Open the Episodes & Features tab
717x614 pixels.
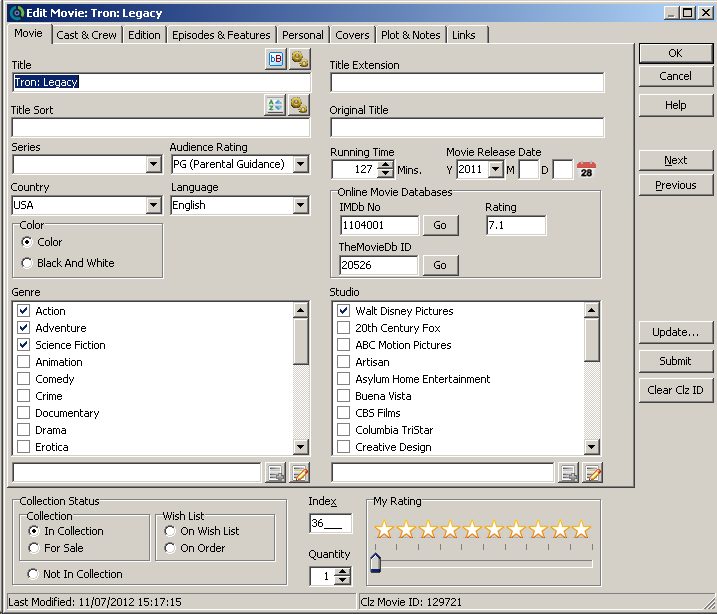(x=221, y=35)
